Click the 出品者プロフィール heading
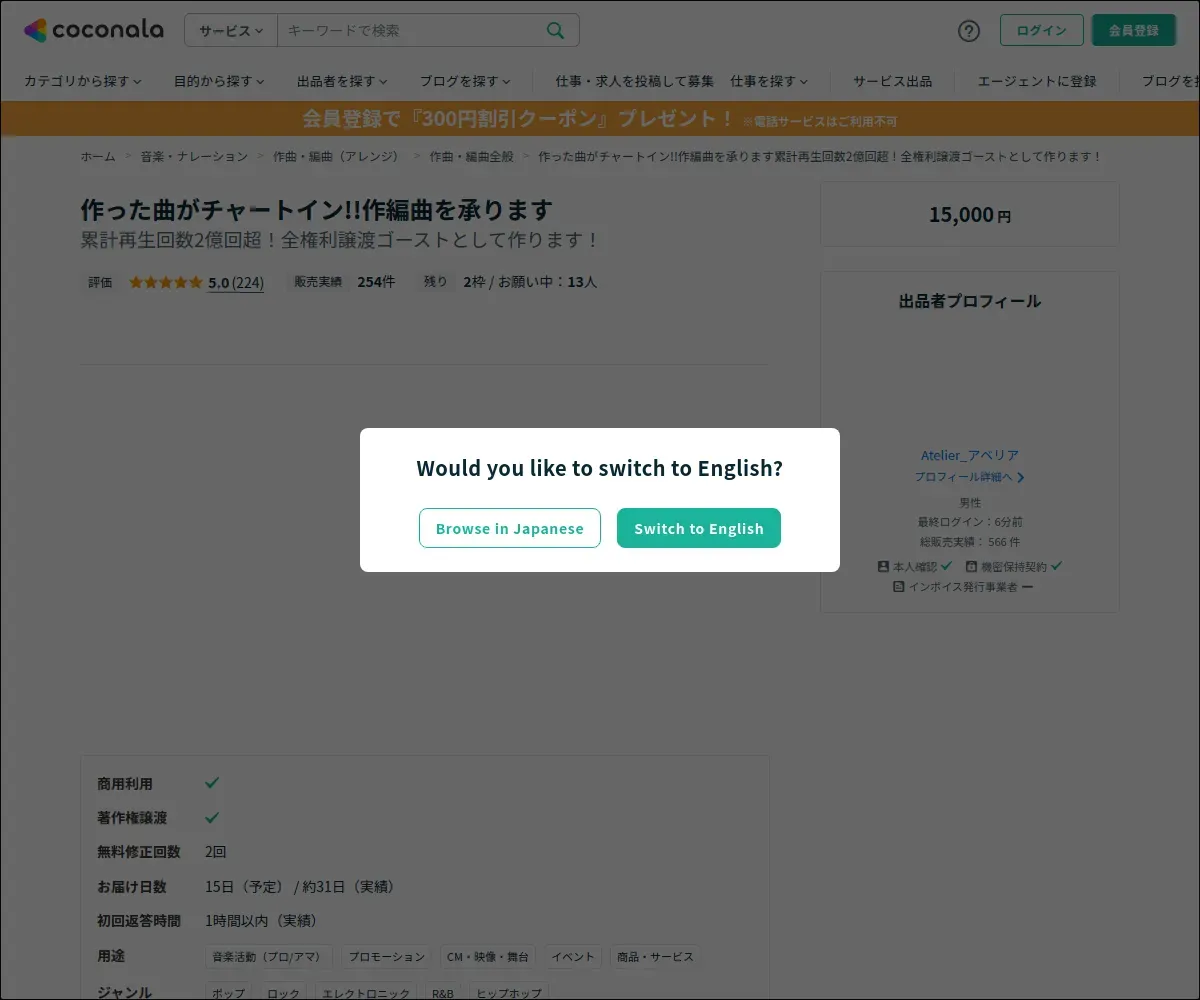The height and width of the screenshot is (1000, 1200). 970,301
